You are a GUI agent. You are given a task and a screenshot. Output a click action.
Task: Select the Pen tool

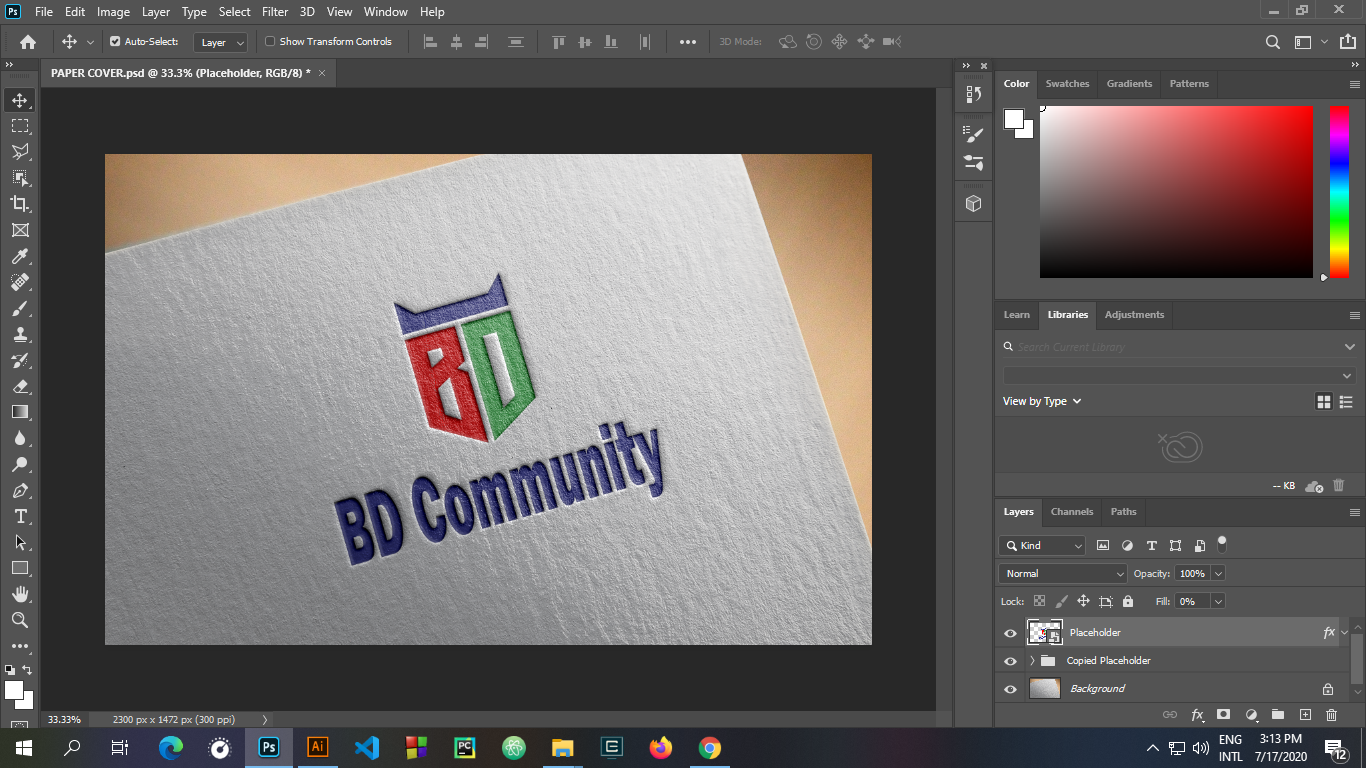pos(20,490)
